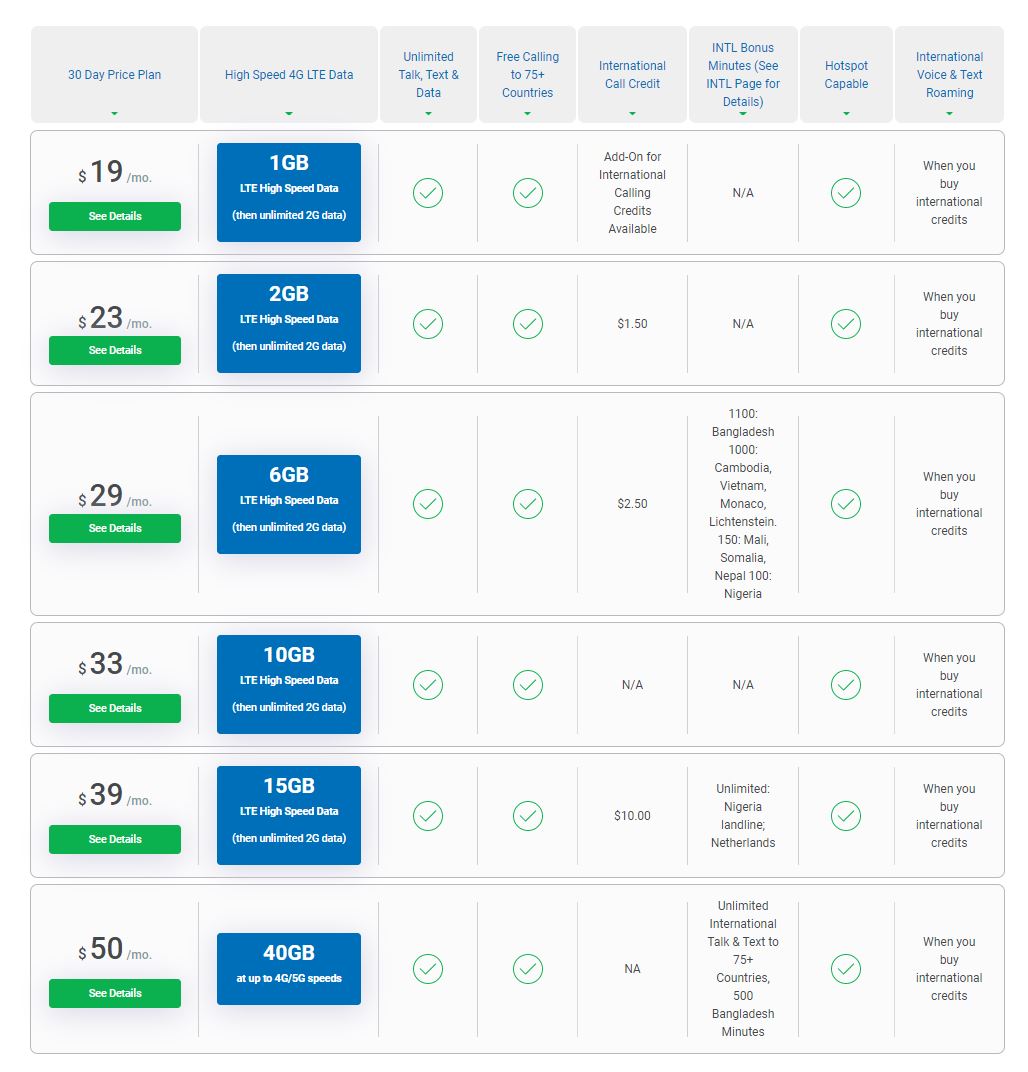Select the 10GB LTE High Speed Data tile
Image resolution: width=1028 pixels, height=1072 pixels.
(x=288, y=684)
